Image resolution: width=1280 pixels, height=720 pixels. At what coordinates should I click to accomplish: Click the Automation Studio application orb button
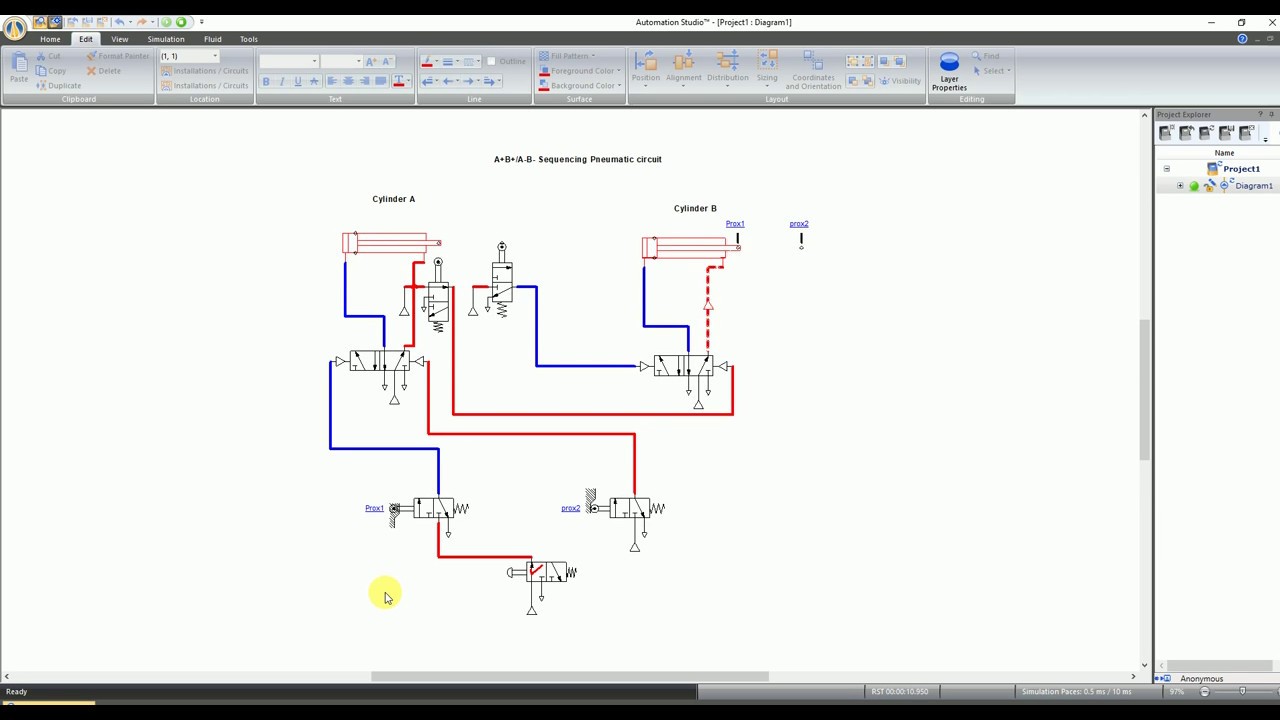(15, 29)
